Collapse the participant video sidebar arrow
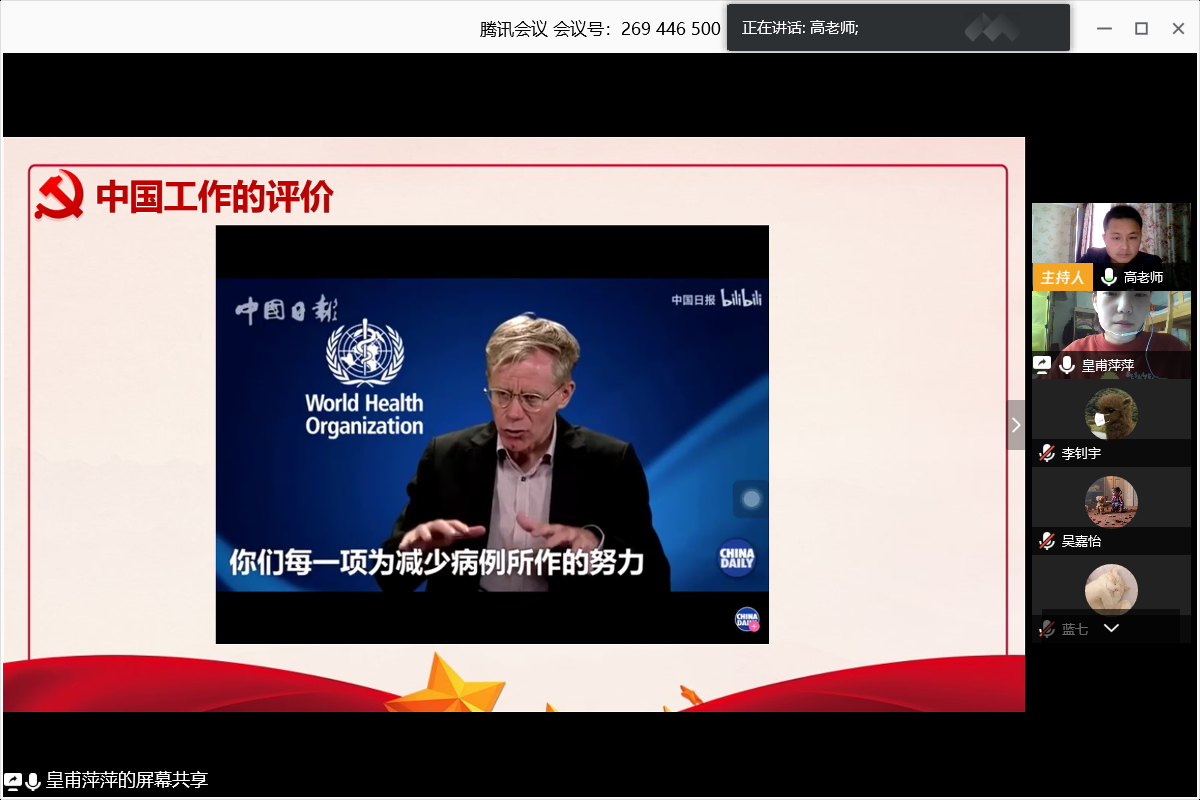The image size is (1200, 800). point(1016,425)
